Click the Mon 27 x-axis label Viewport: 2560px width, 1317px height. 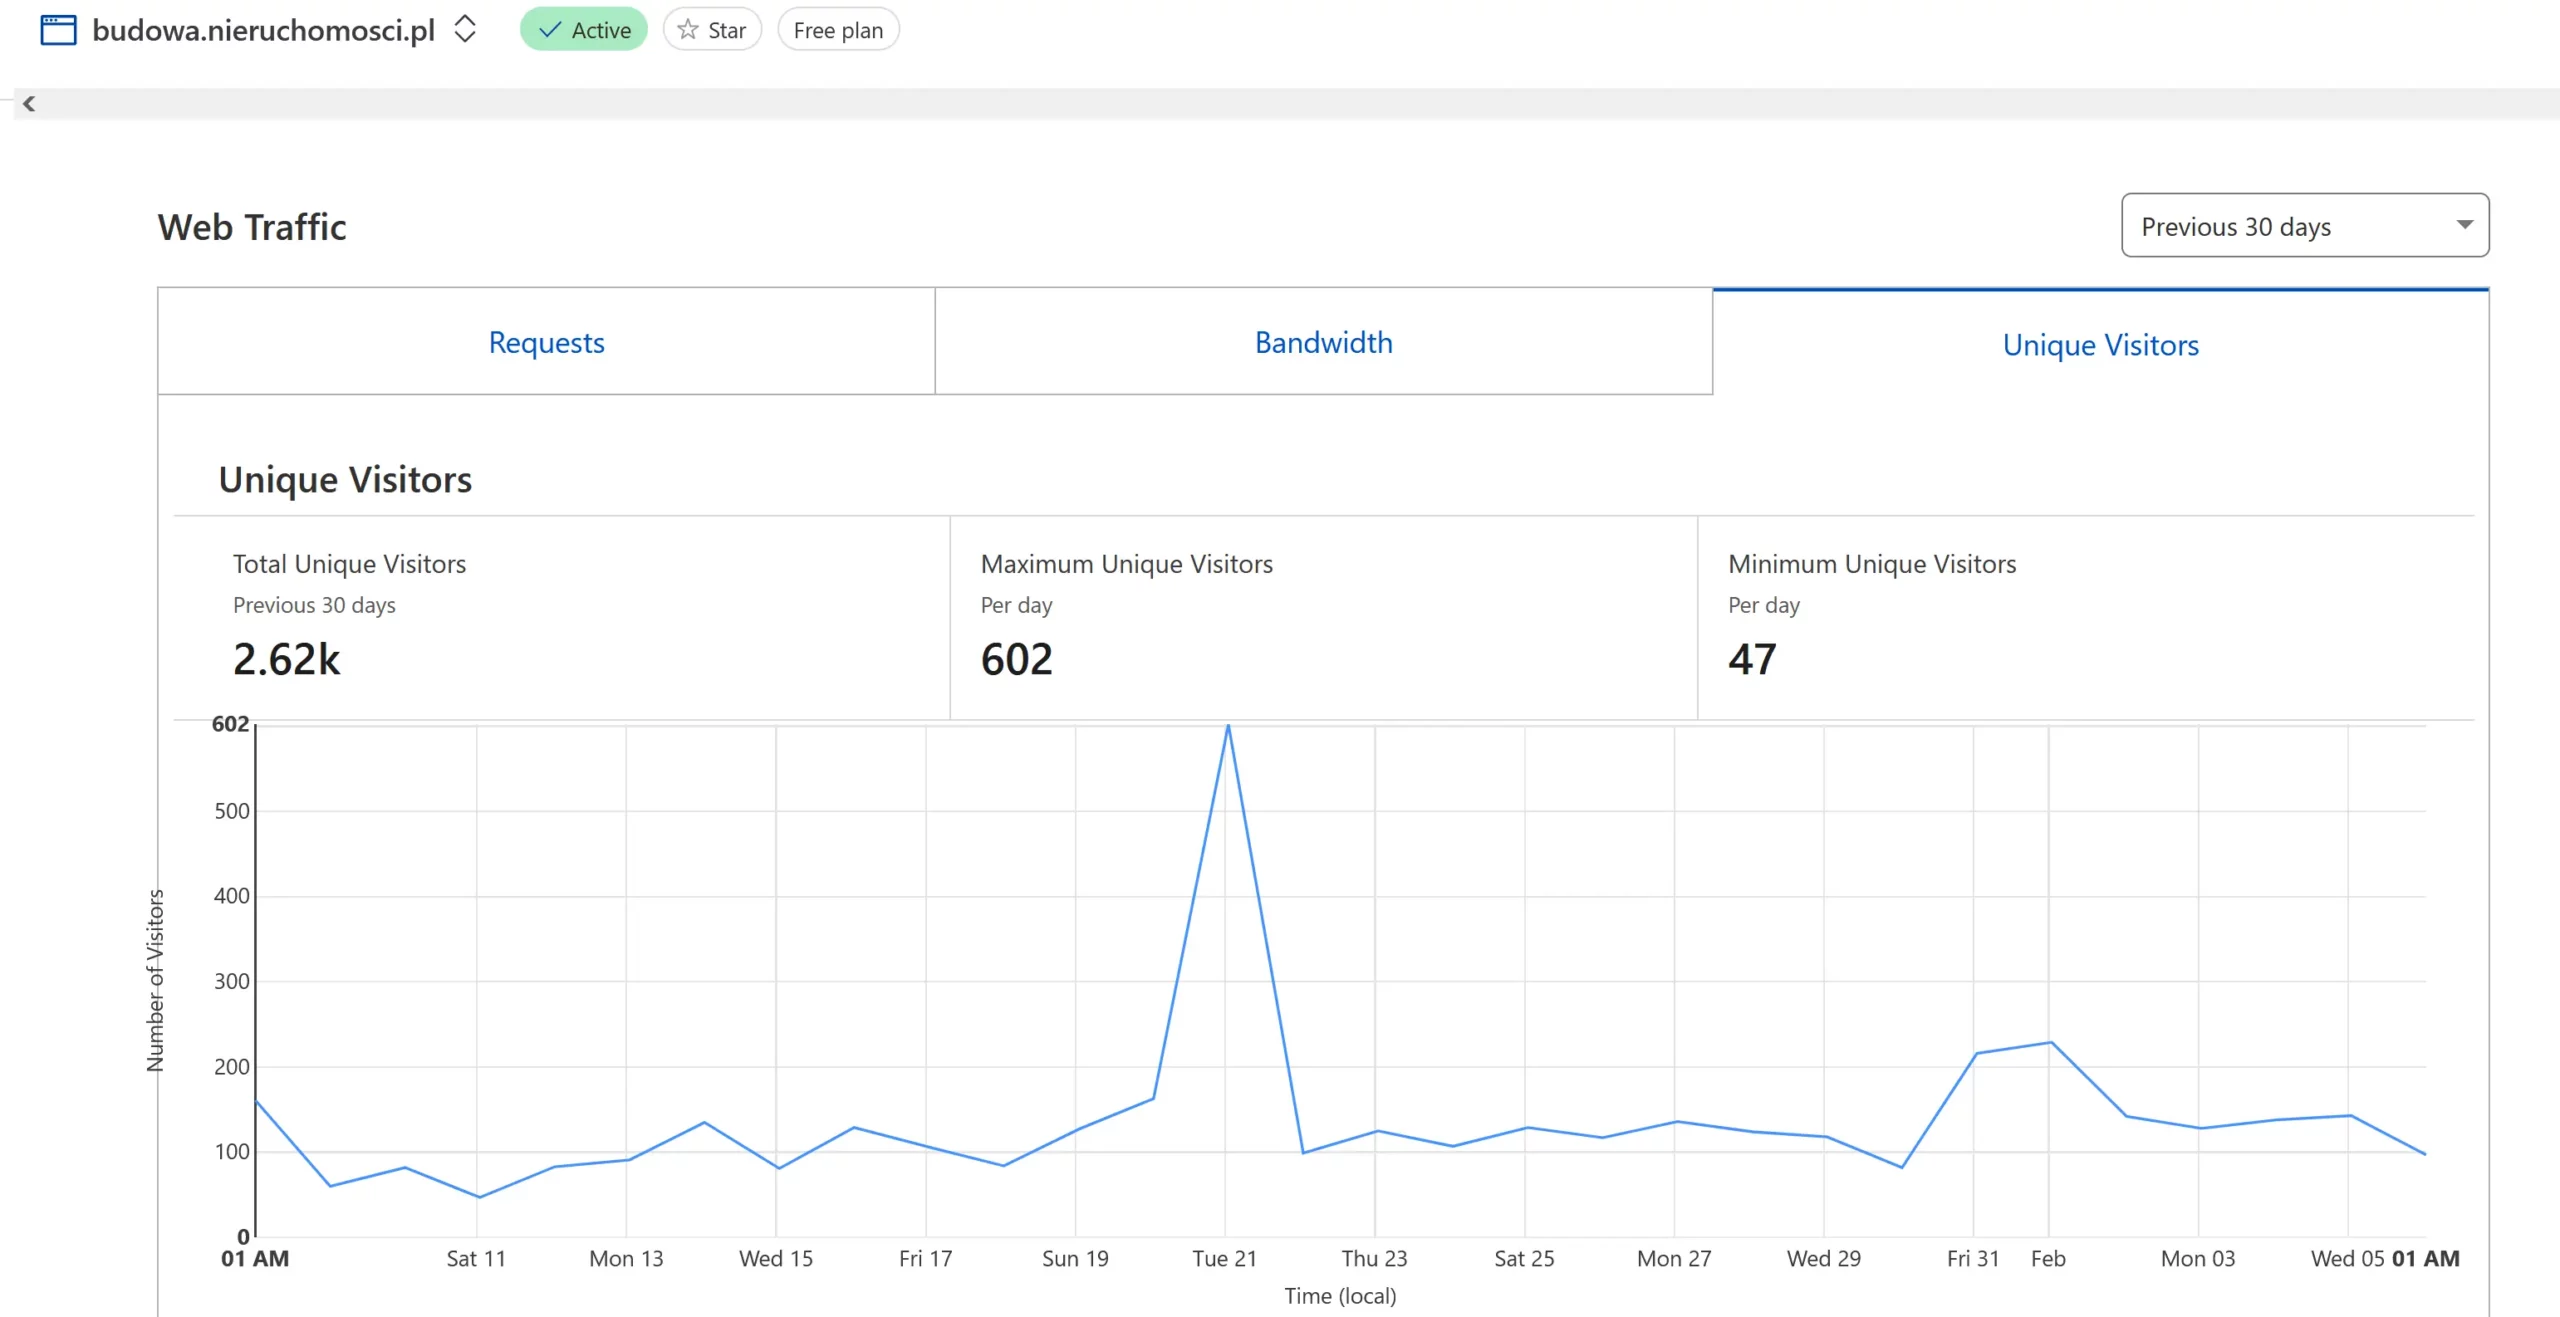pyautogui.click(x=1674, y=1259)
